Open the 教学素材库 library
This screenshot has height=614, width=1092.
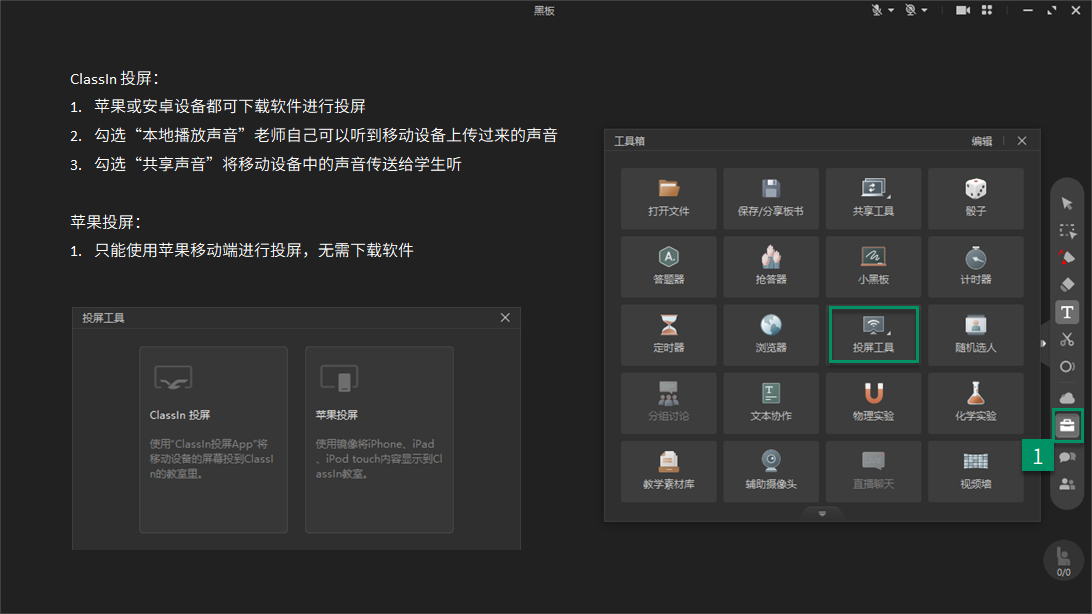(x=669, y=471)
